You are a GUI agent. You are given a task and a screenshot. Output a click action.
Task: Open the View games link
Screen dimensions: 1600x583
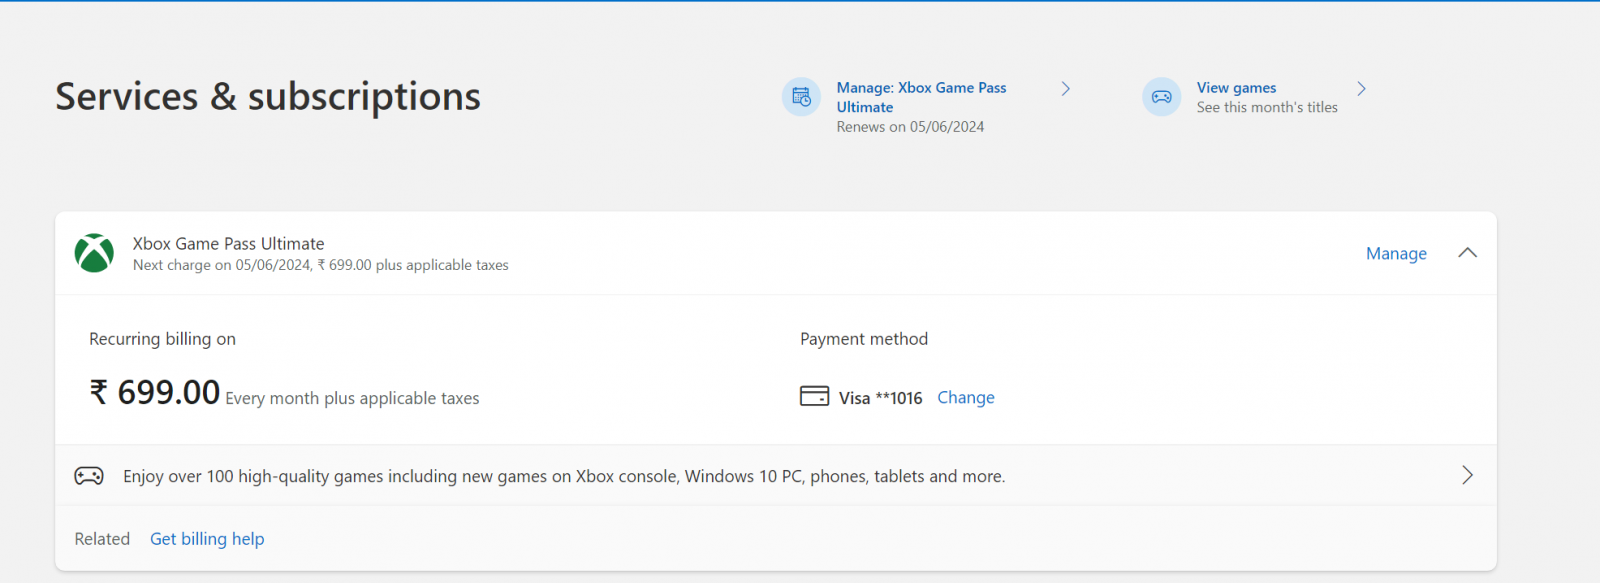1236,88
